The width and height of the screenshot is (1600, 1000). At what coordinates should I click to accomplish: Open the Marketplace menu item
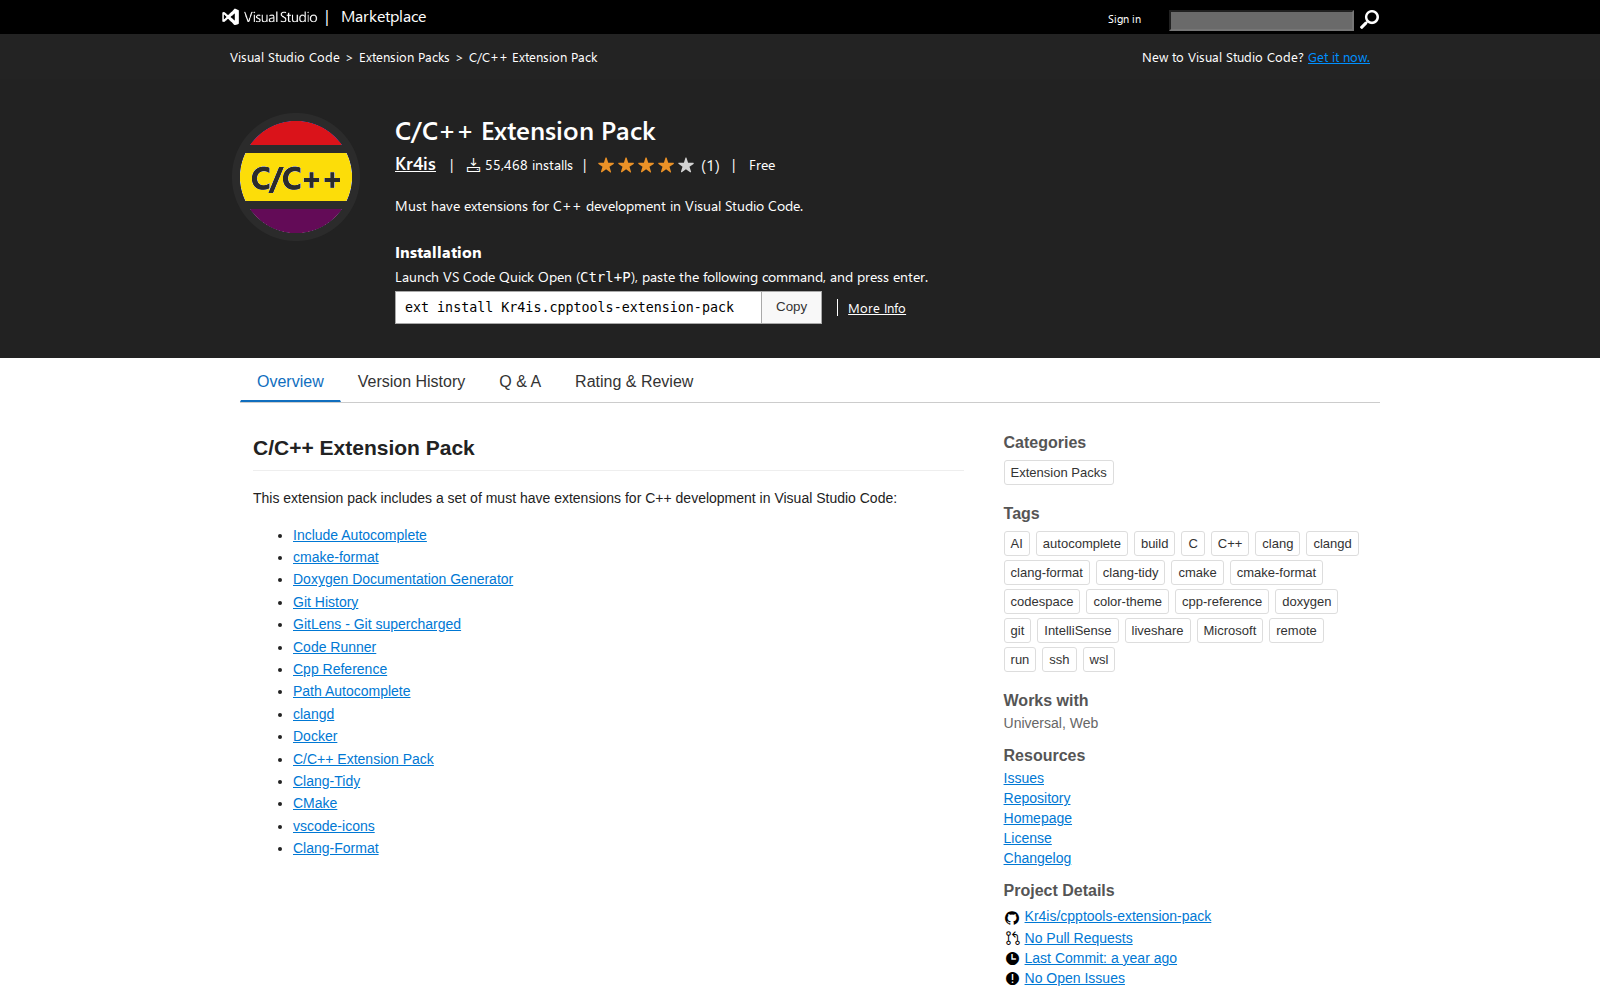tap(383, 16)
